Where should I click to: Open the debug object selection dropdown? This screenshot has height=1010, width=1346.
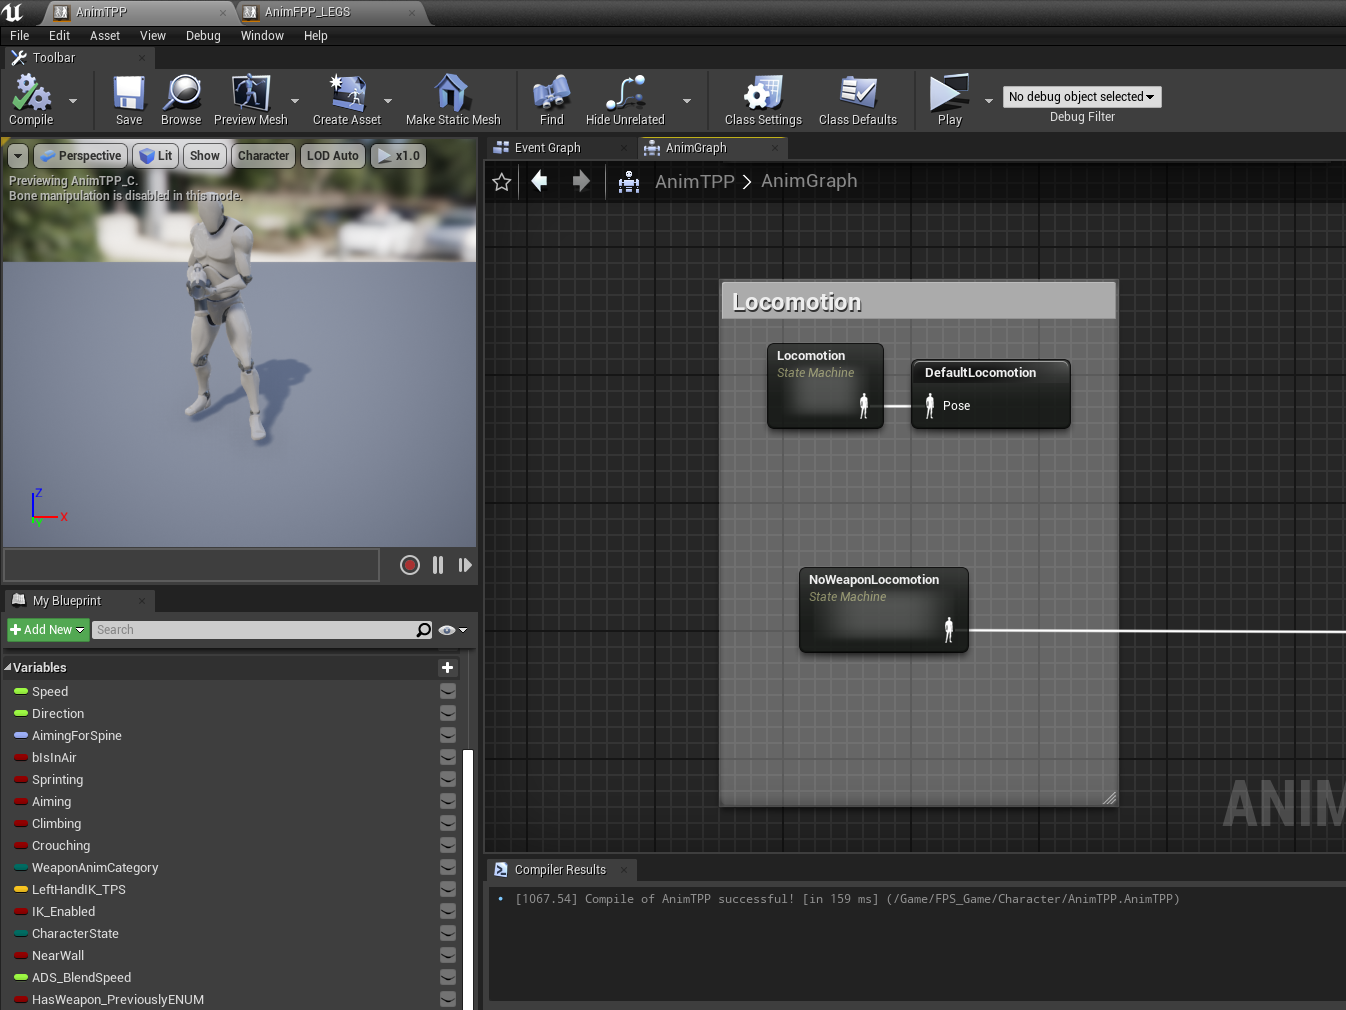pos(1081,97)
